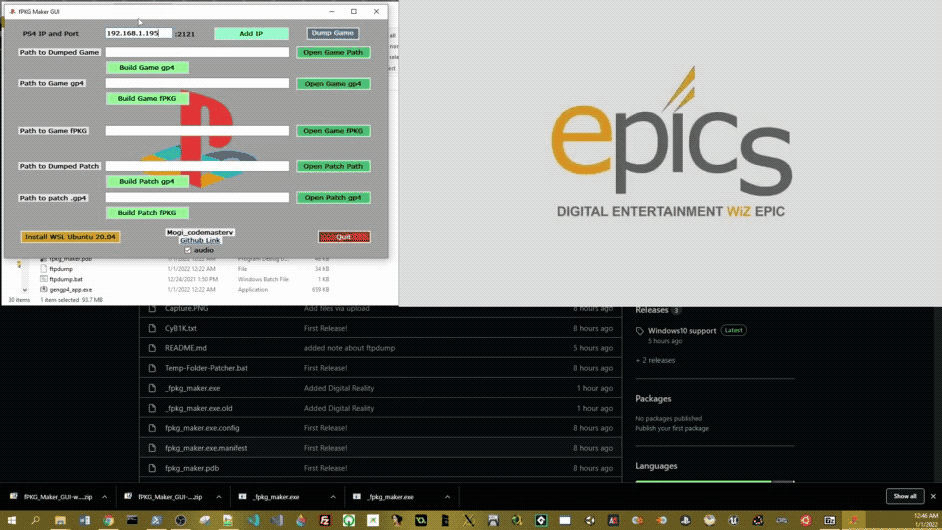Collapse the Explorer navigation tree arrow
This screenshot has height=530, width=942.
pos(25,290)
